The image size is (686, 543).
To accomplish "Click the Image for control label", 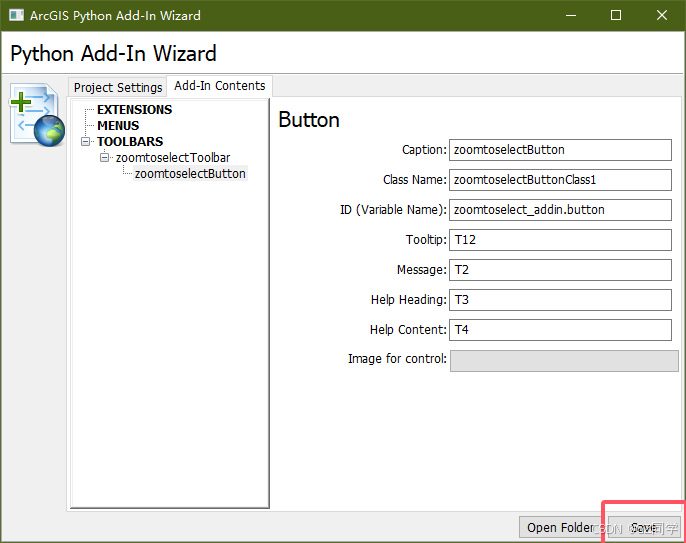I will pyautogui.click(x=397, y=359).
